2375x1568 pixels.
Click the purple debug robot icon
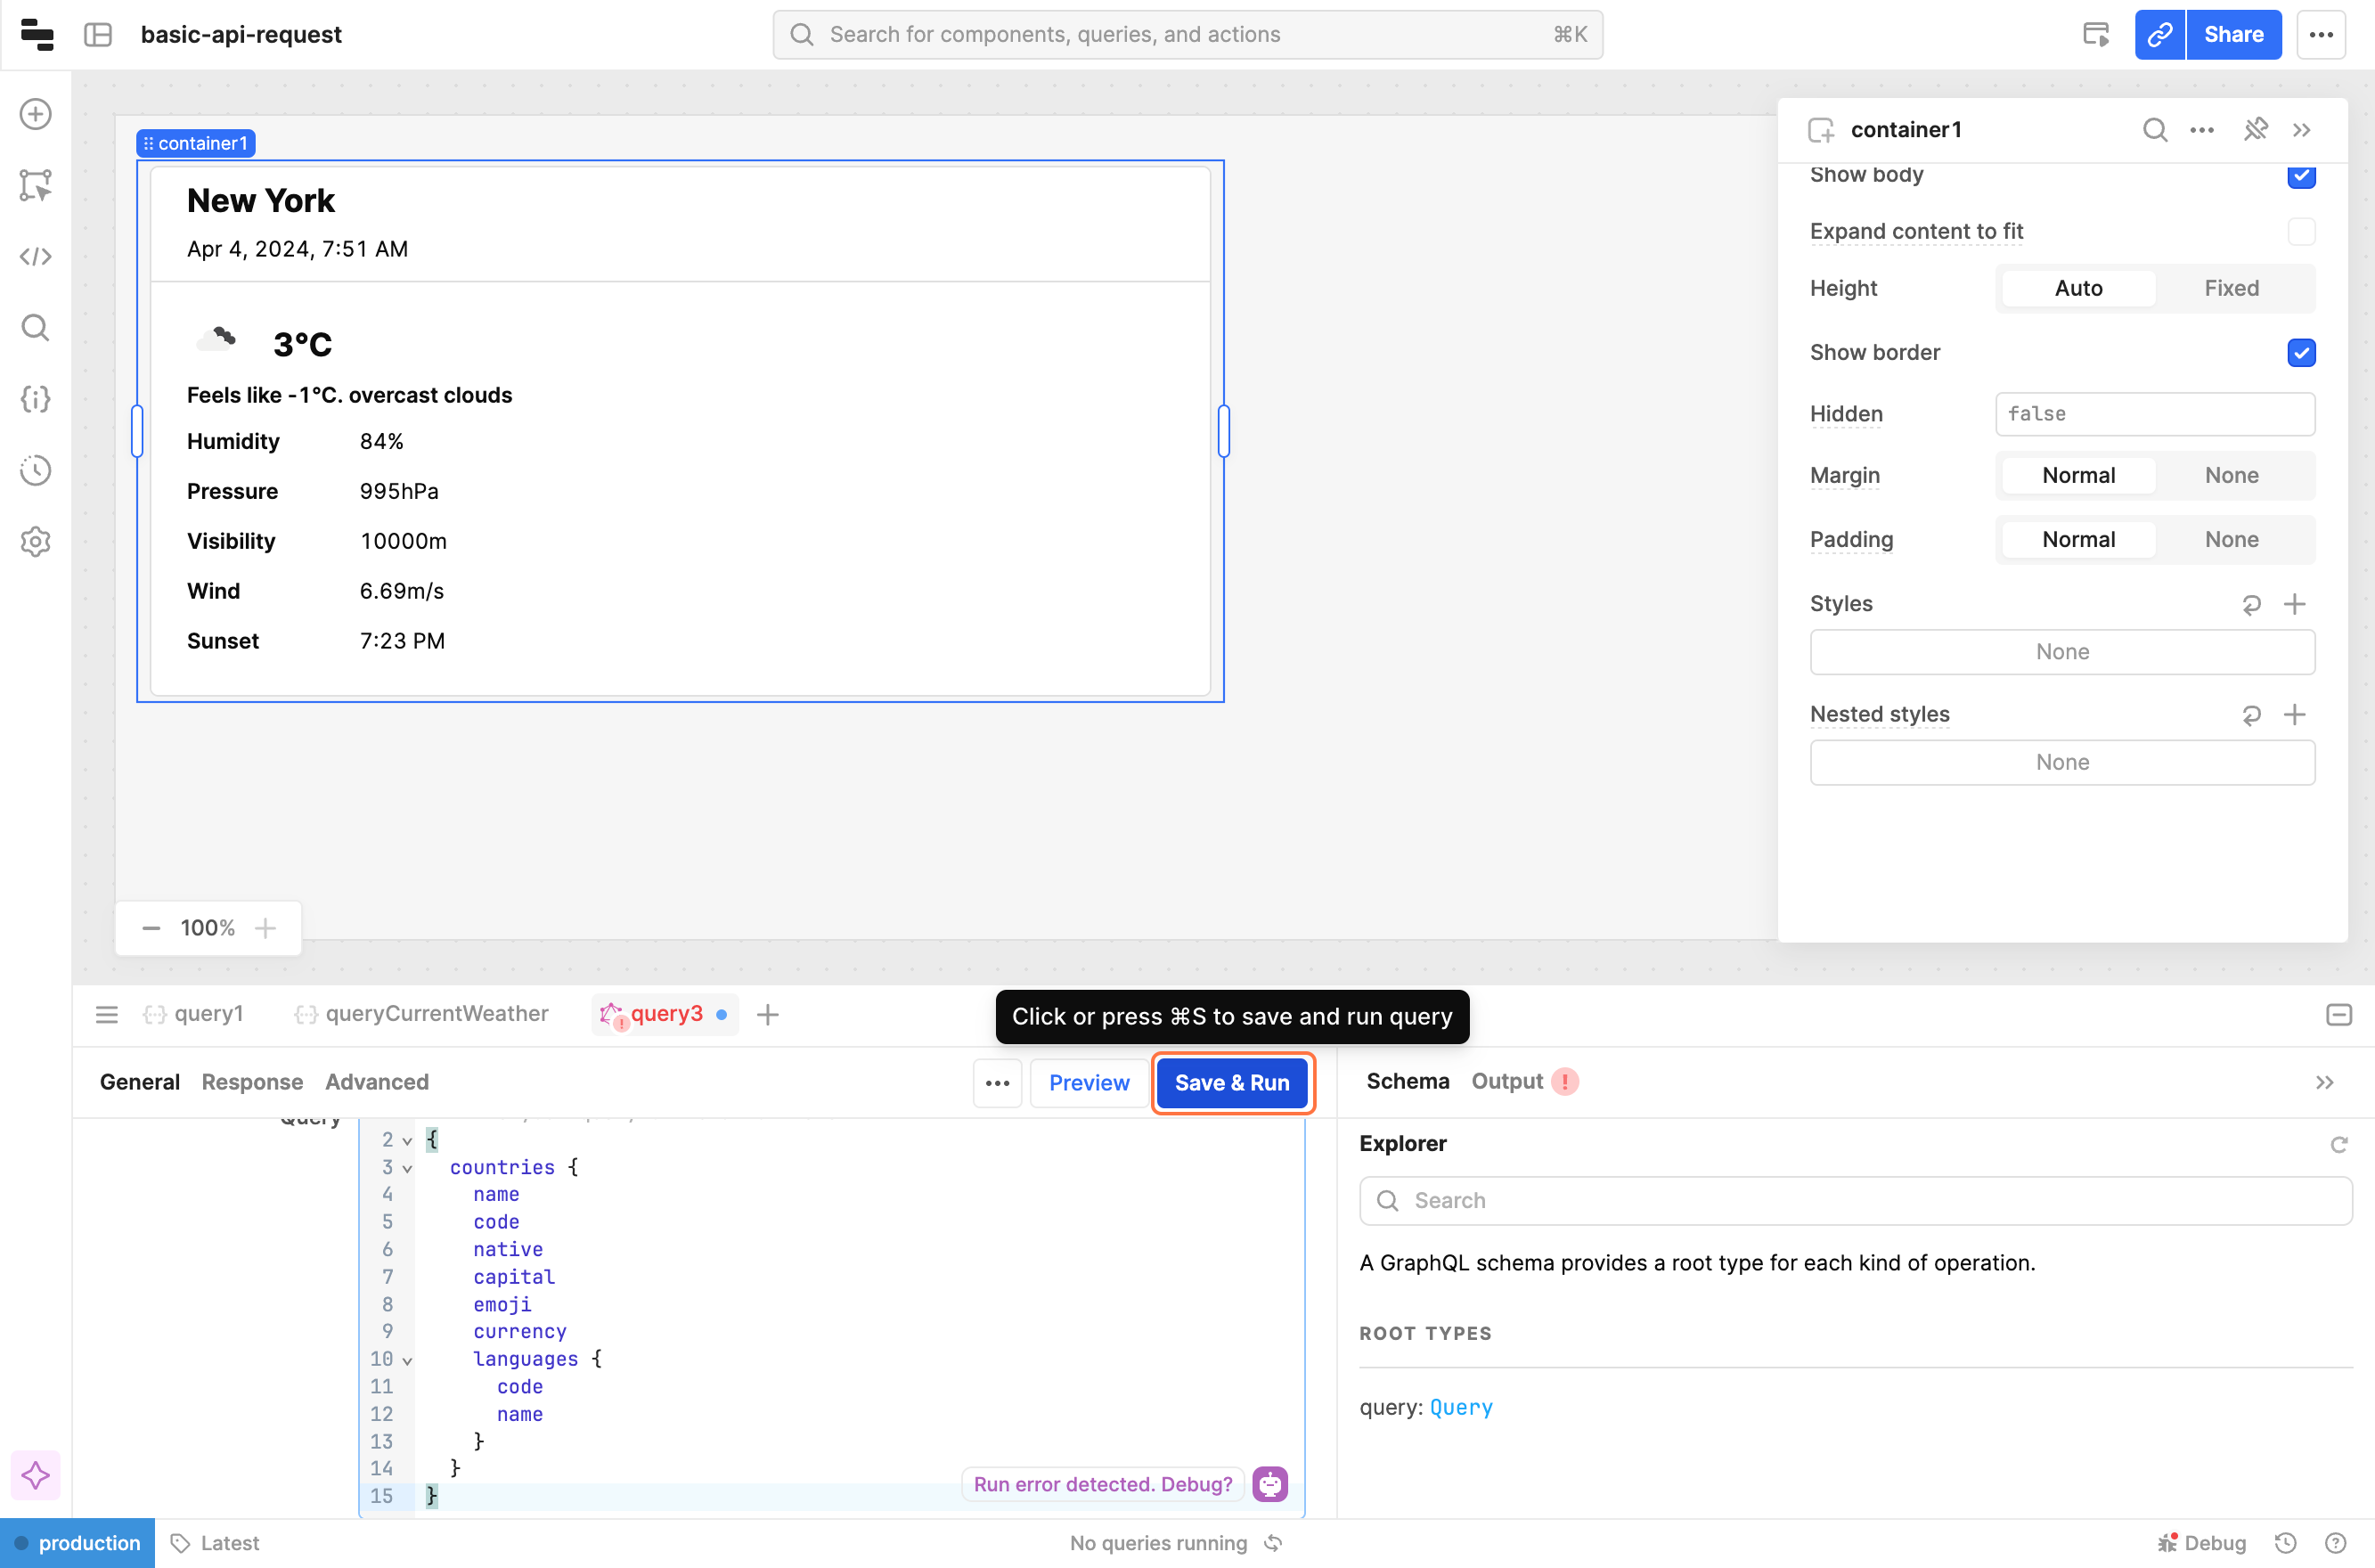(x=1270, y=1484)
